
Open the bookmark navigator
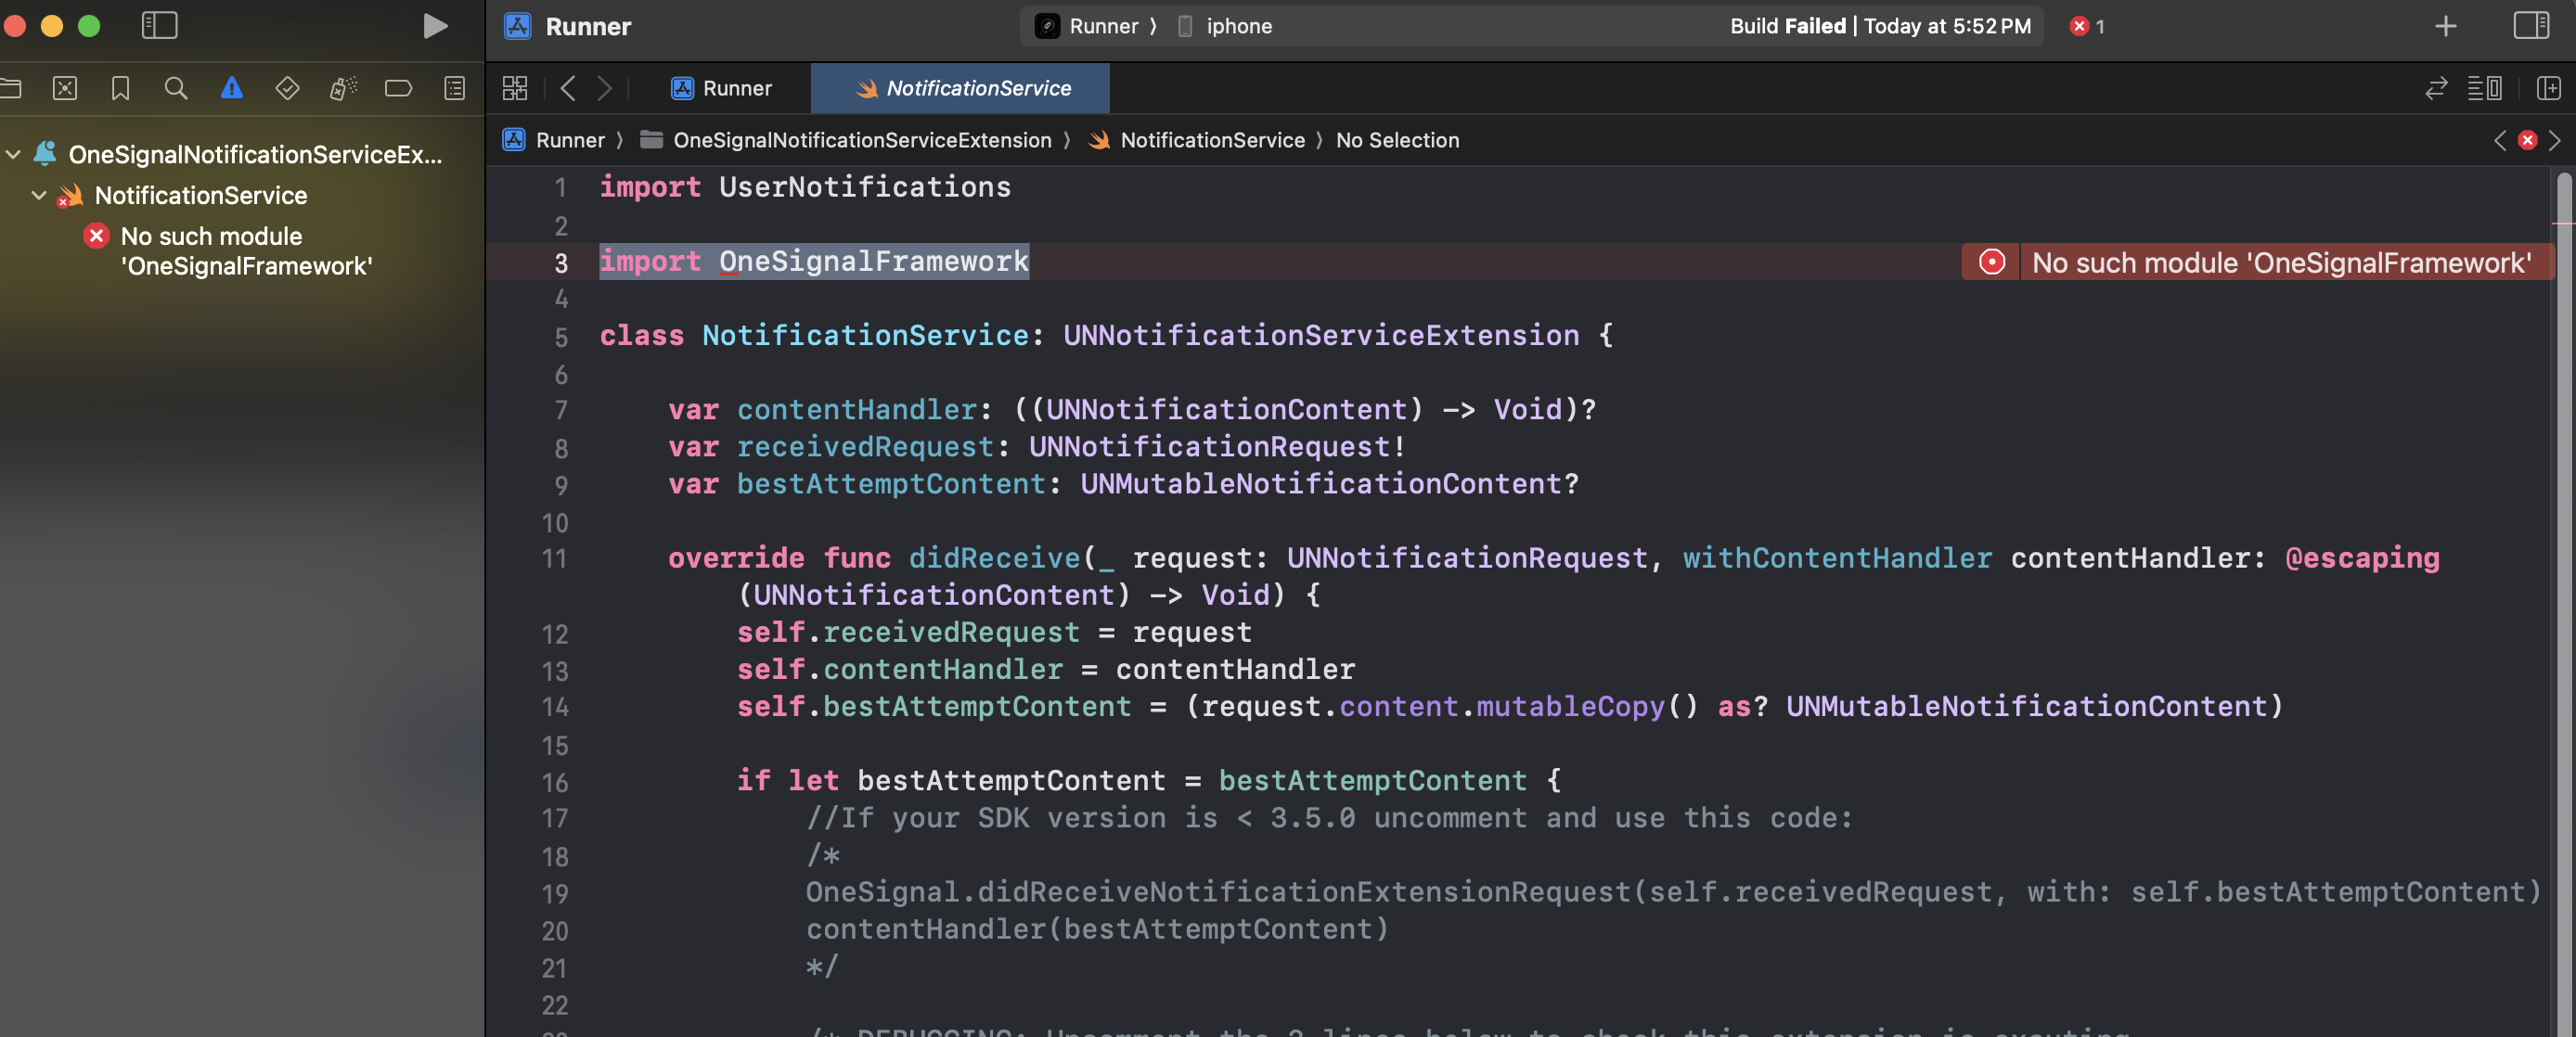pyautogui.click(x=120, y=88)
